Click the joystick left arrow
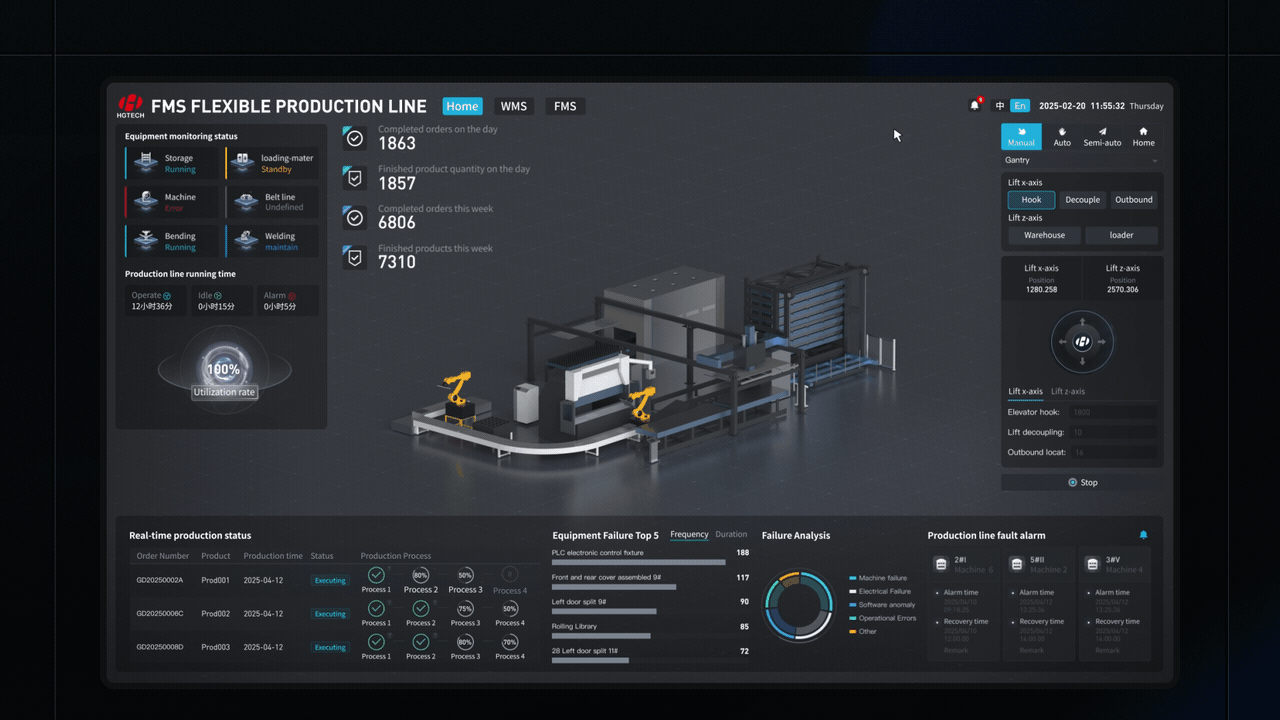Viewport: 1280px width, 720px height. (1063, 342)
